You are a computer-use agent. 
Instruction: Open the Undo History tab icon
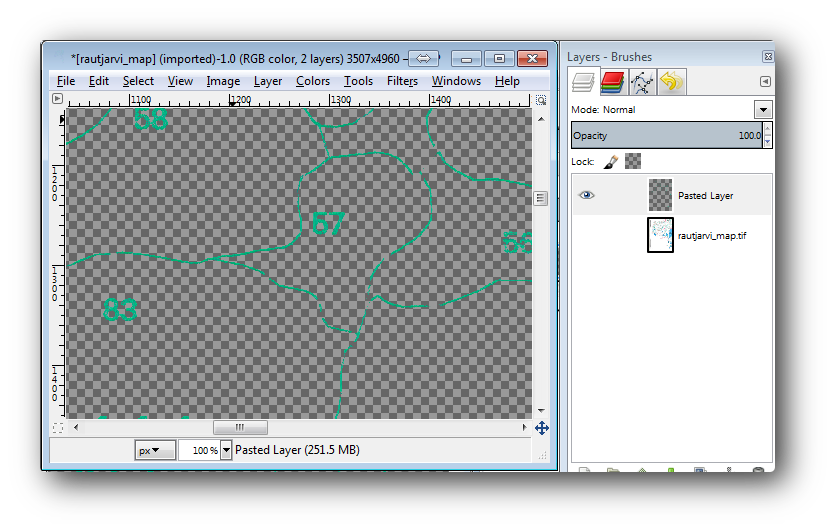[x=670, y=82]
